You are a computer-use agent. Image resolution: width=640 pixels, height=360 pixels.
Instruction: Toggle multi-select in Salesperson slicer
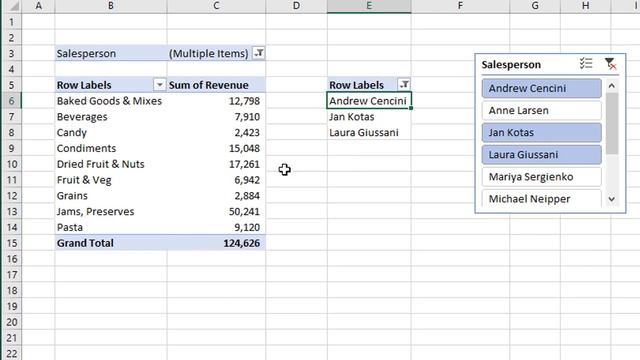pyautogui.click(x=586, y=64)
